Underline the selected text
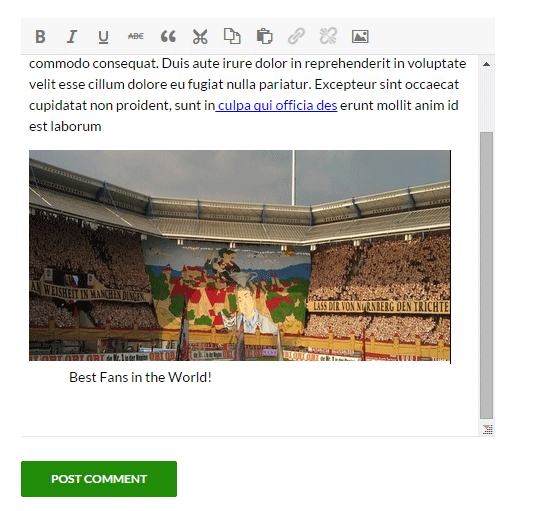 103,37
